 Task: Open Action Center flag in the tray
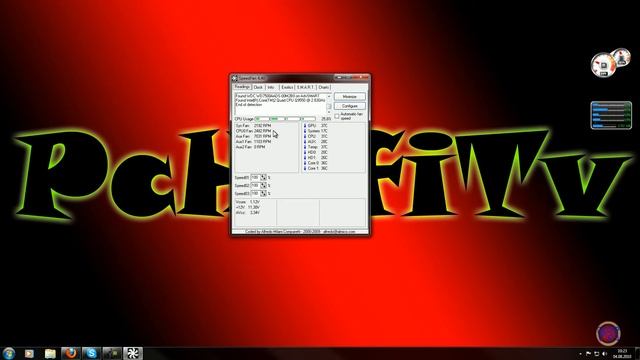tap(588, 354)
